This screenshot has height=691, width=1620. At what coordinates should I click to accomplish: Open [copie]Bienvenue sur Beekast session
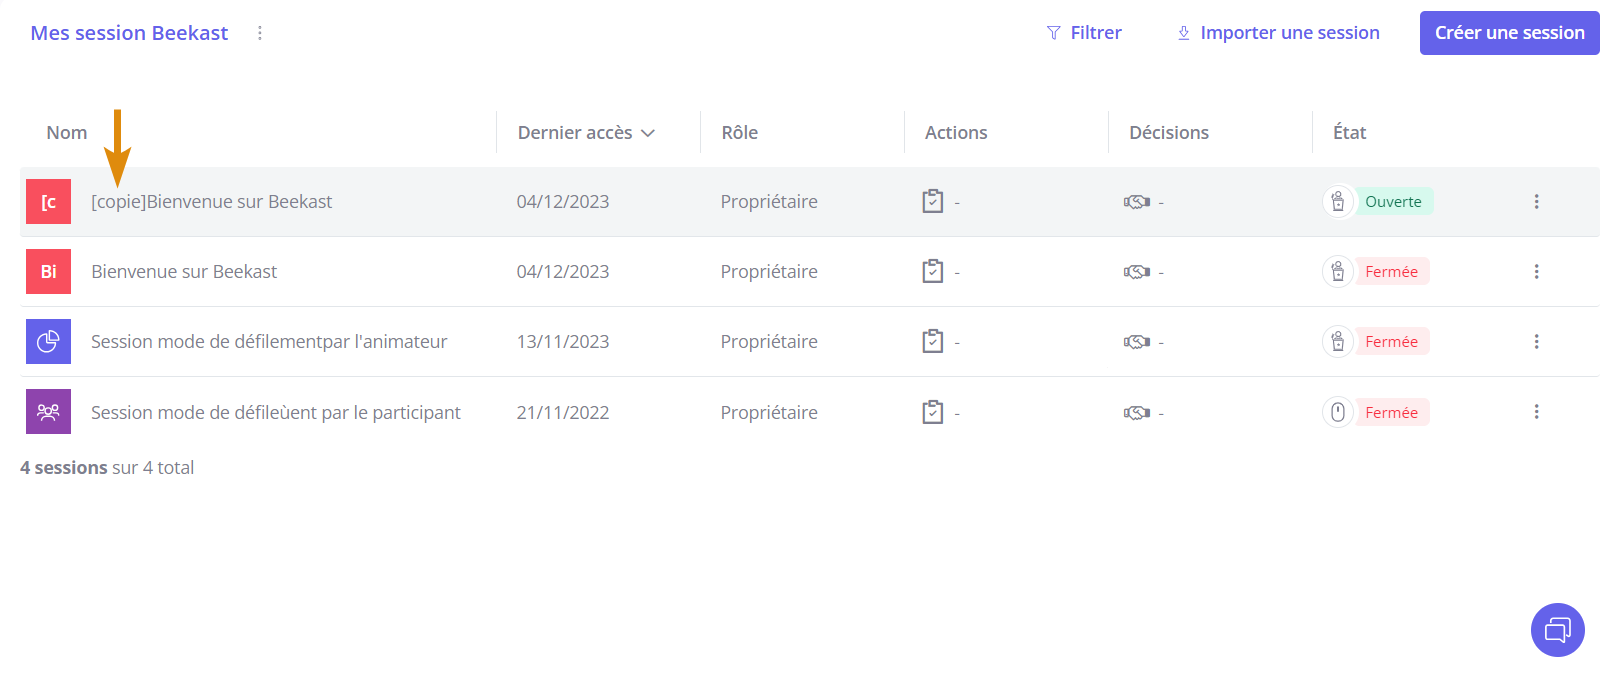coord(211,202)
